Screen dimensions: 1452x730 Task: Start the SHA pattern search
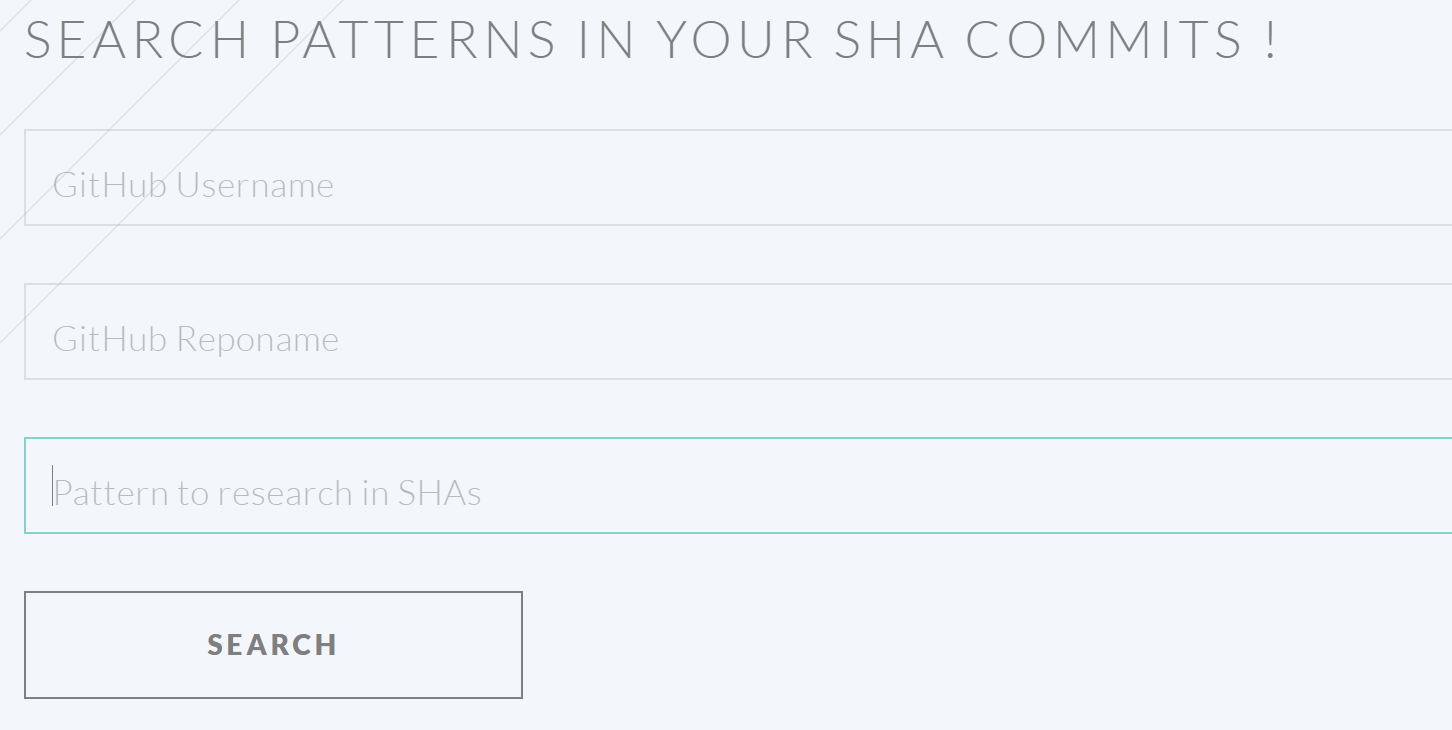(x=273, y=645)
